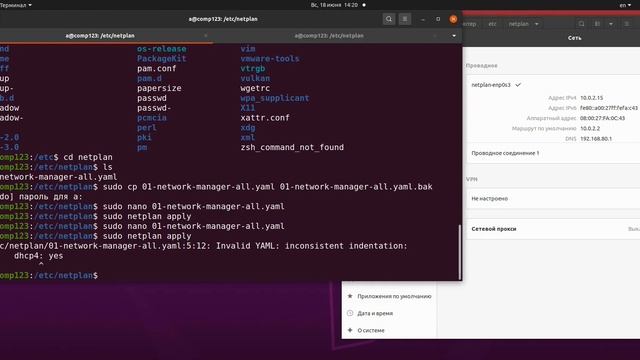Expand the dropdown arrow next to netplan path
640x360 pixels.
(x=537, y=24)
